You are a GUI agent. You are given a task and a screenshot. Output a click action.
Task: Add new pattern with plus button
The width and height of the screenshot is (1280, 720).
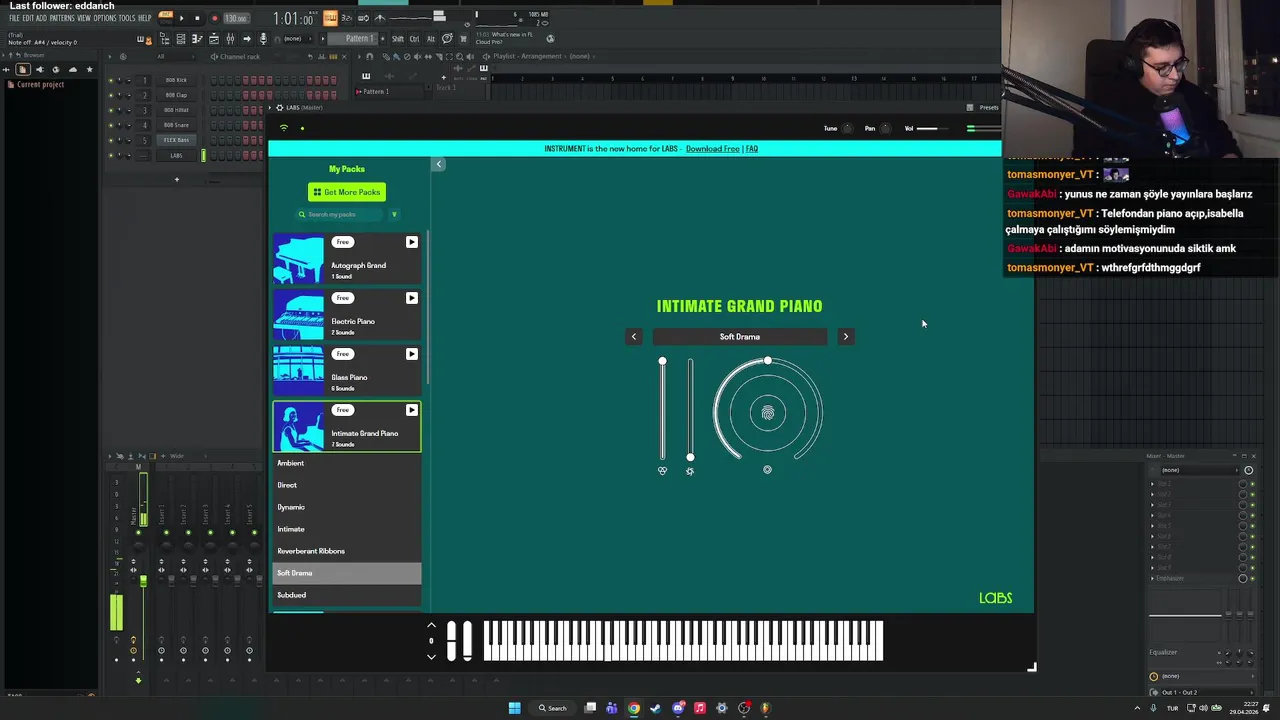(x=383, y=38)
